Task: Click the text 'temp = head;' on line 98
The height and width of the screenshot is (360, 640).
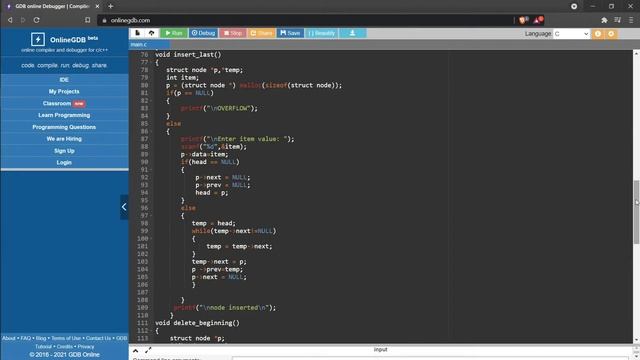Action: pyautogui.click(x=213, y=223)
